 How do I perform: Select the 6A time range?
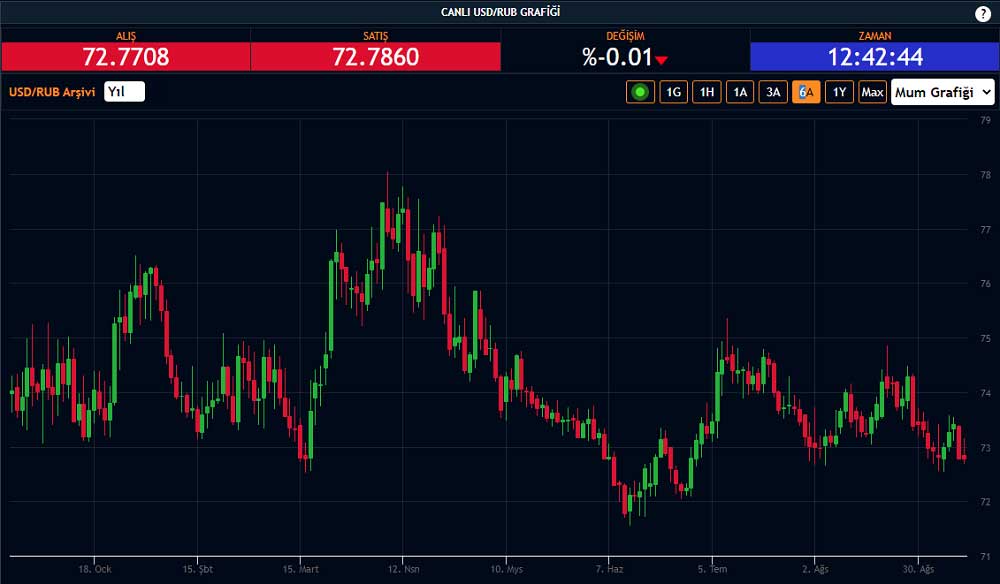[x=806, y=92]
